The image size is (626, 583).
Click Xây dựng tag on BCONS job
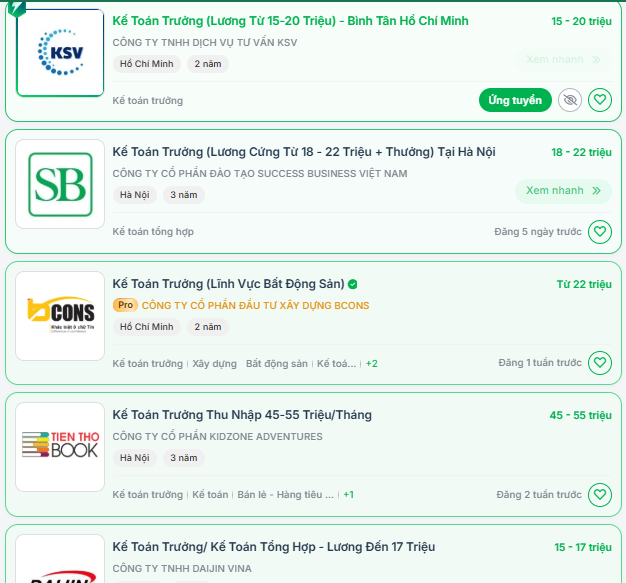coord(214,363)
